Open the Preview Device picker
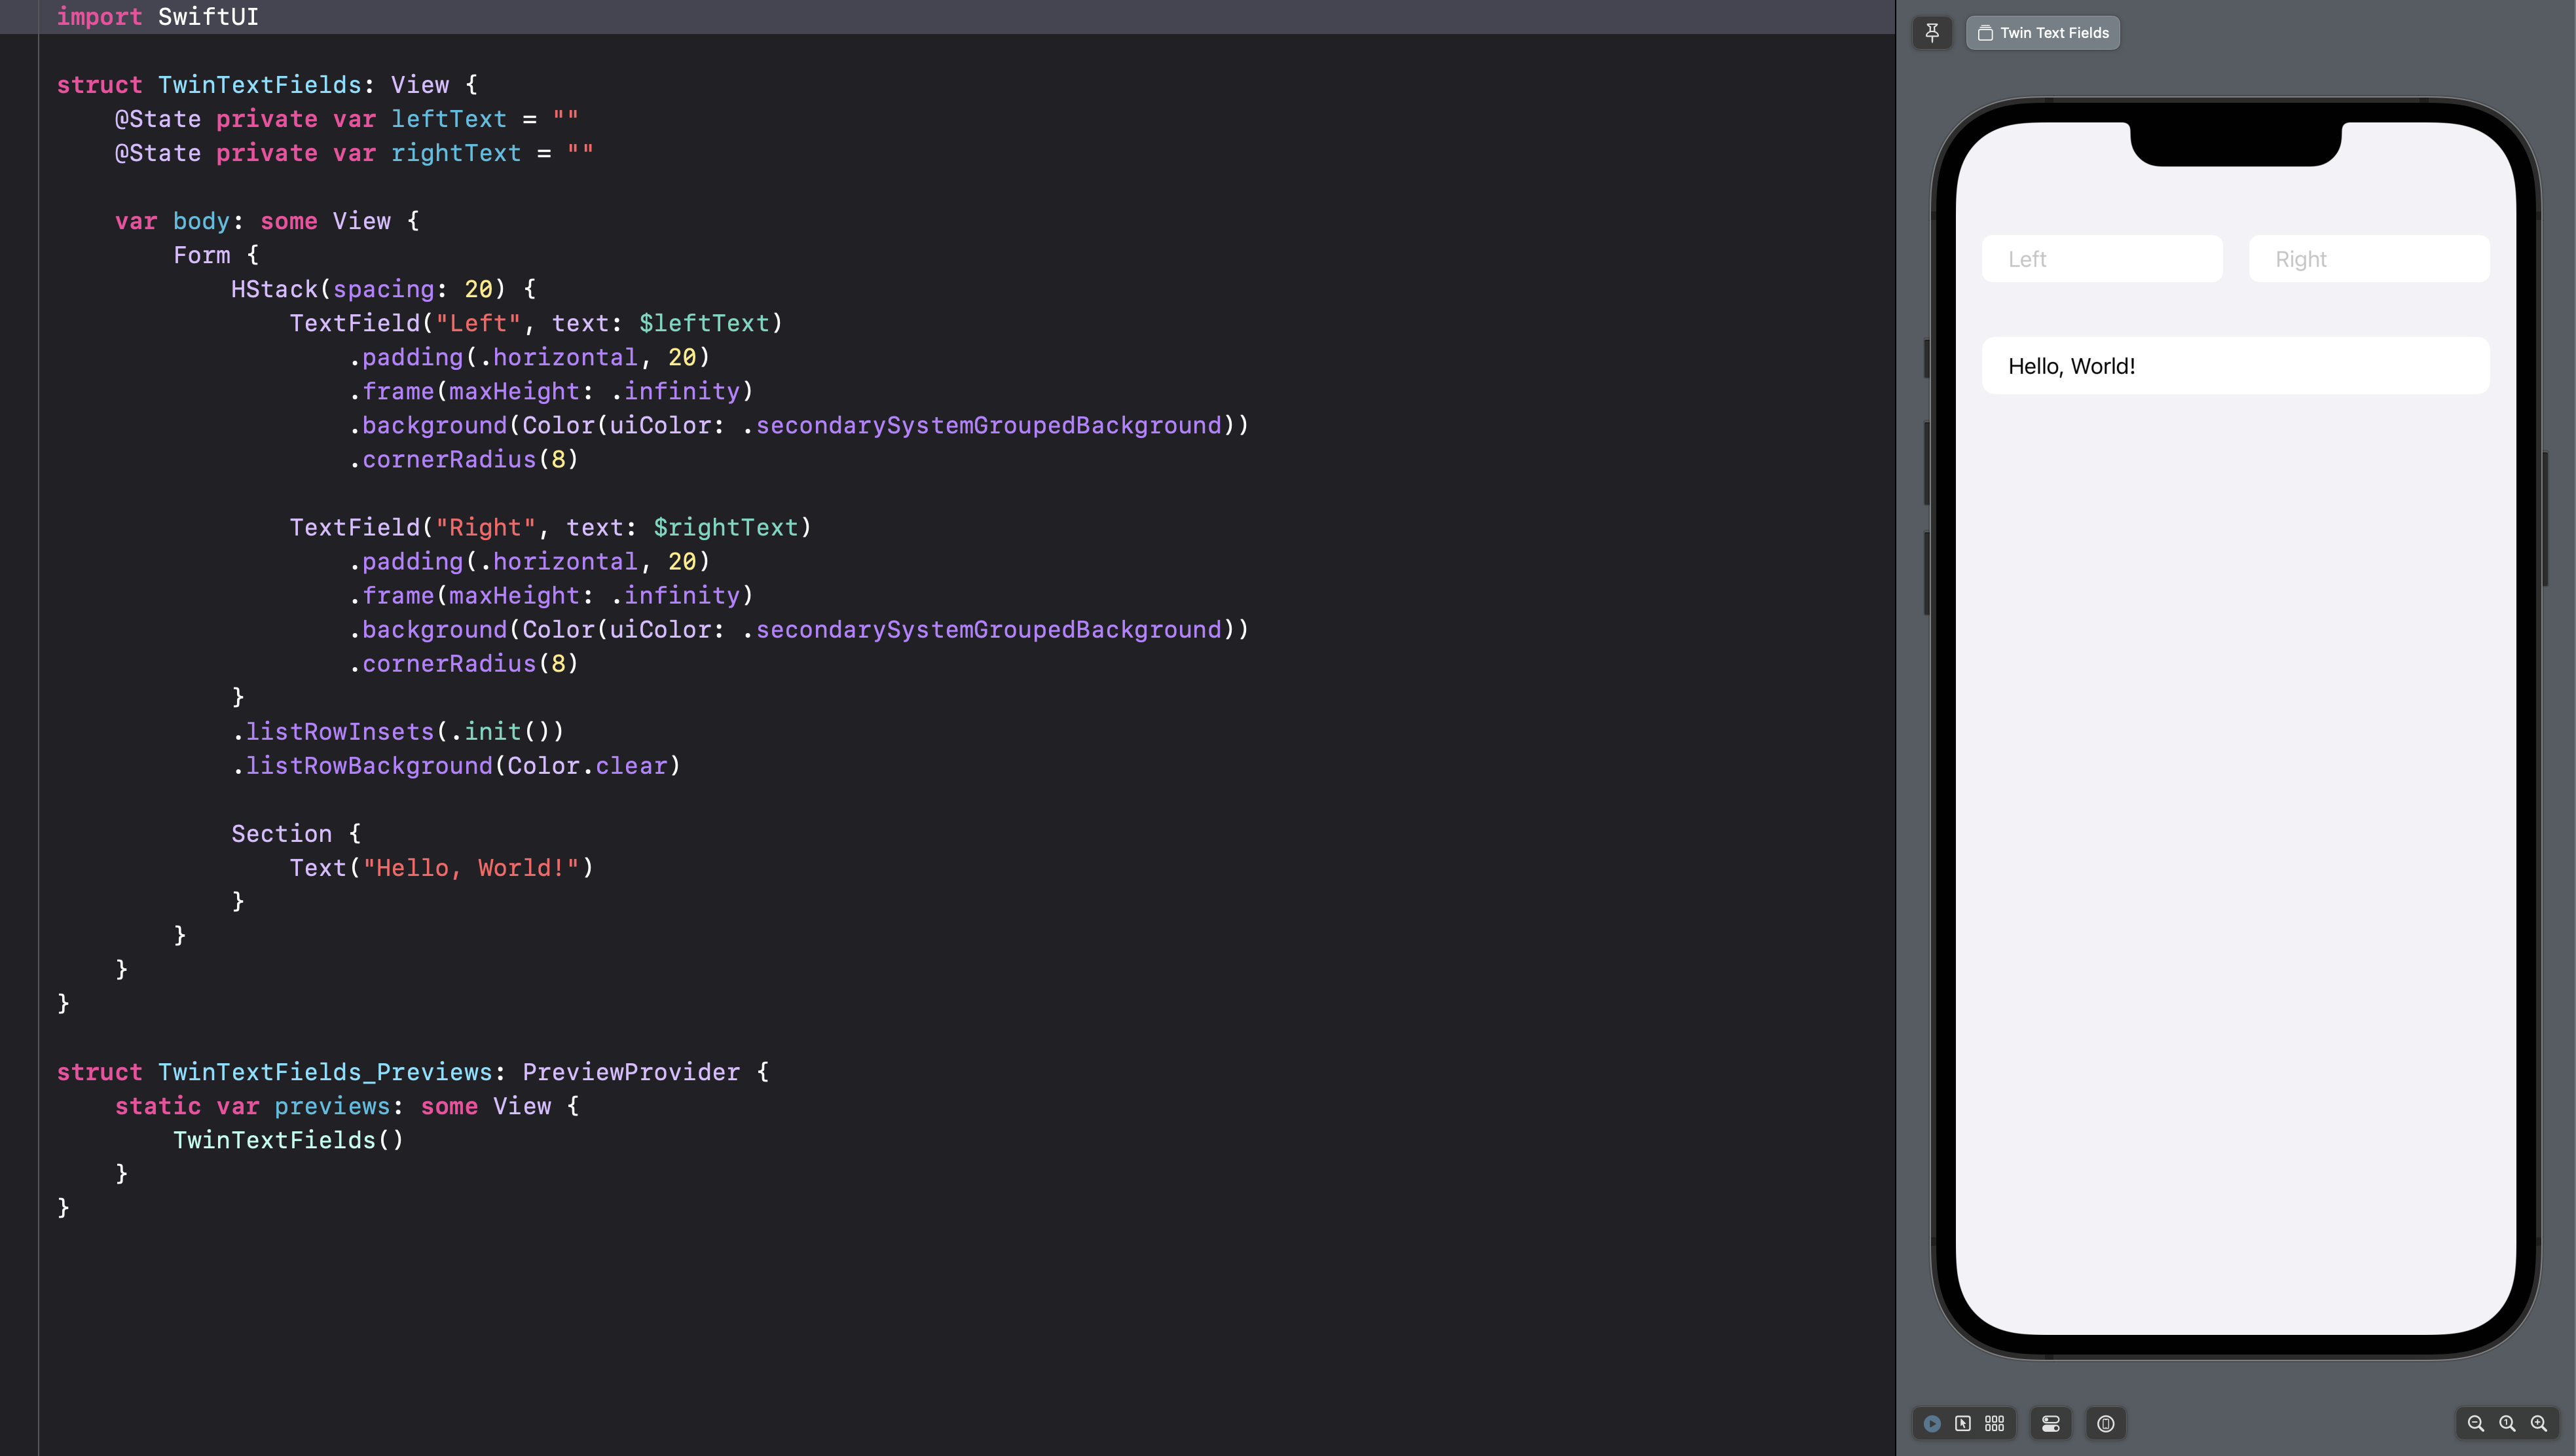 2106,1423
